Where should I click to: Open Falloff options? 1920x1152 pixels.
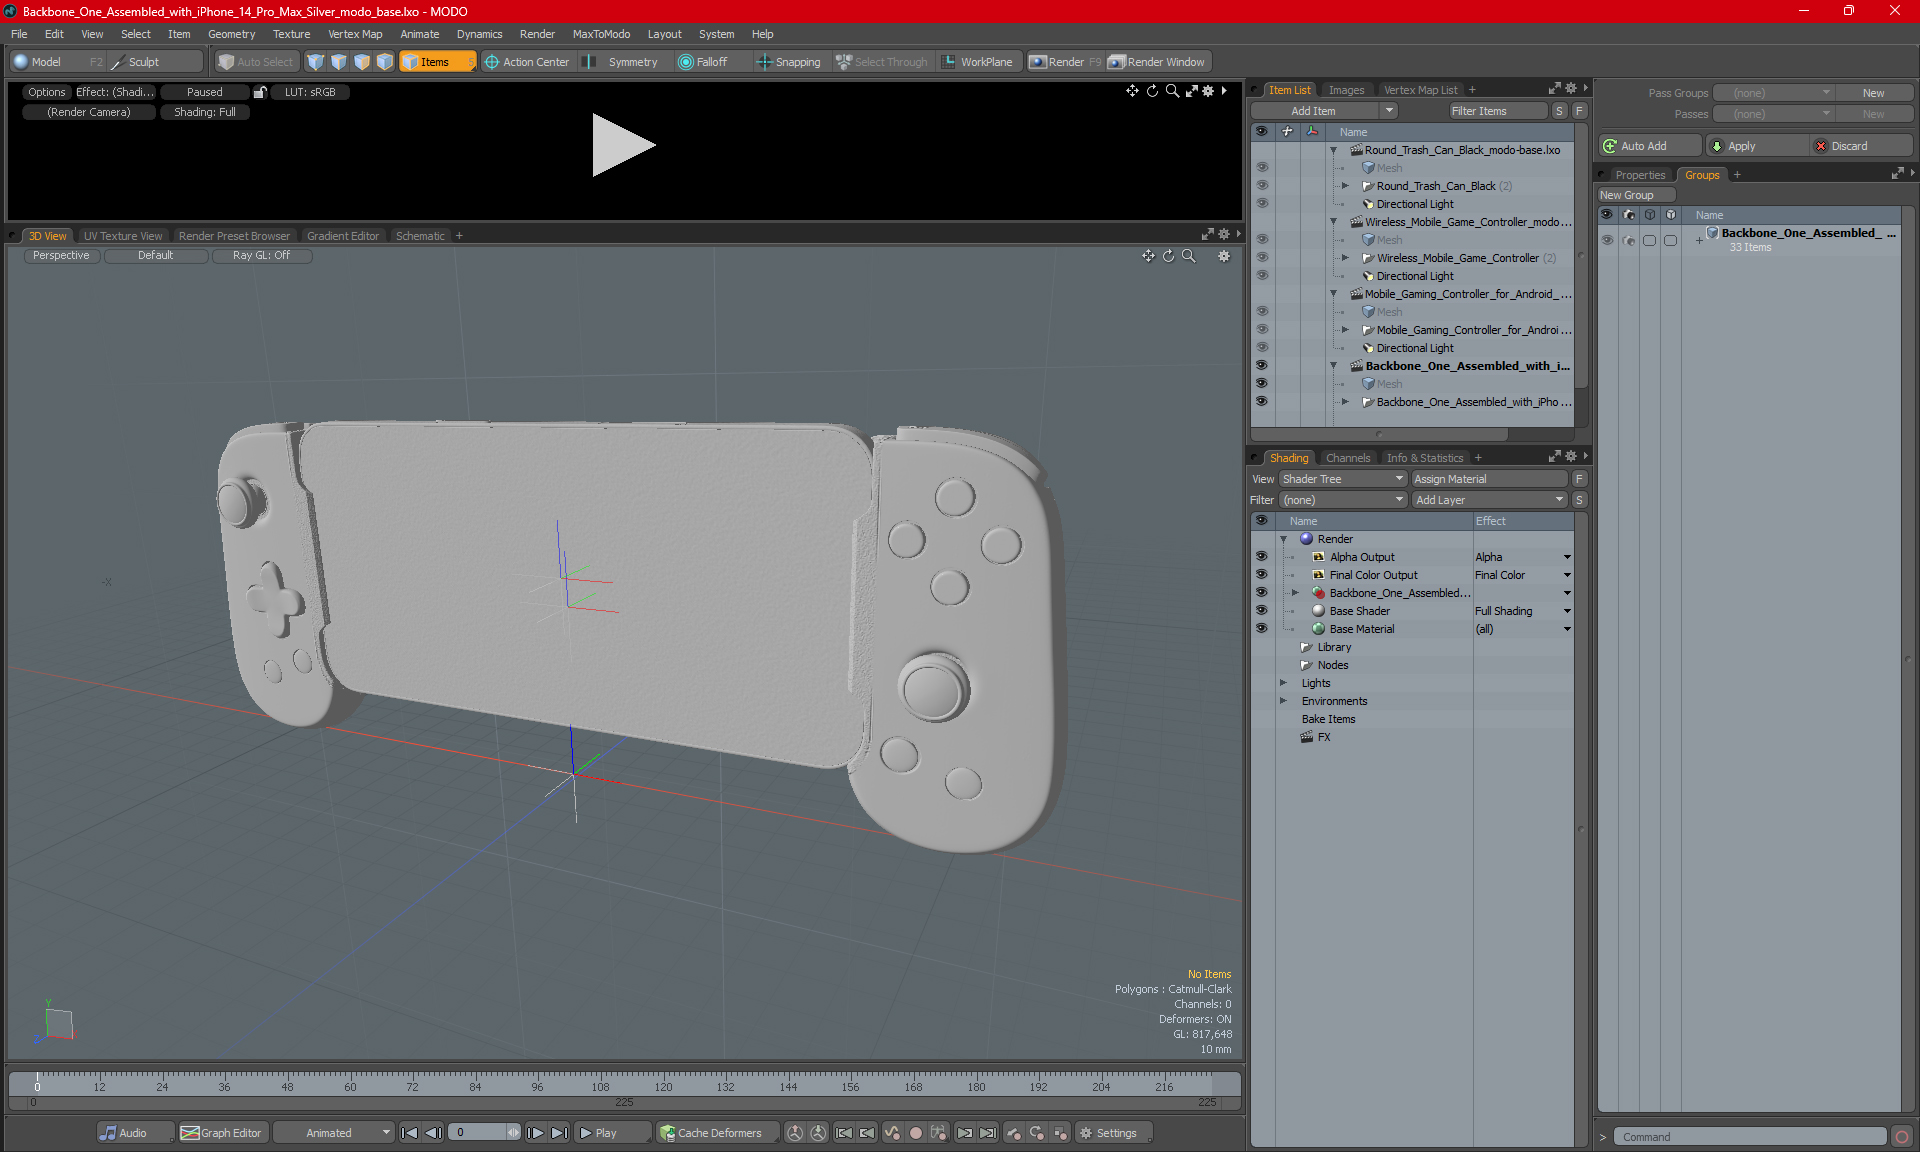click(704, 62)
